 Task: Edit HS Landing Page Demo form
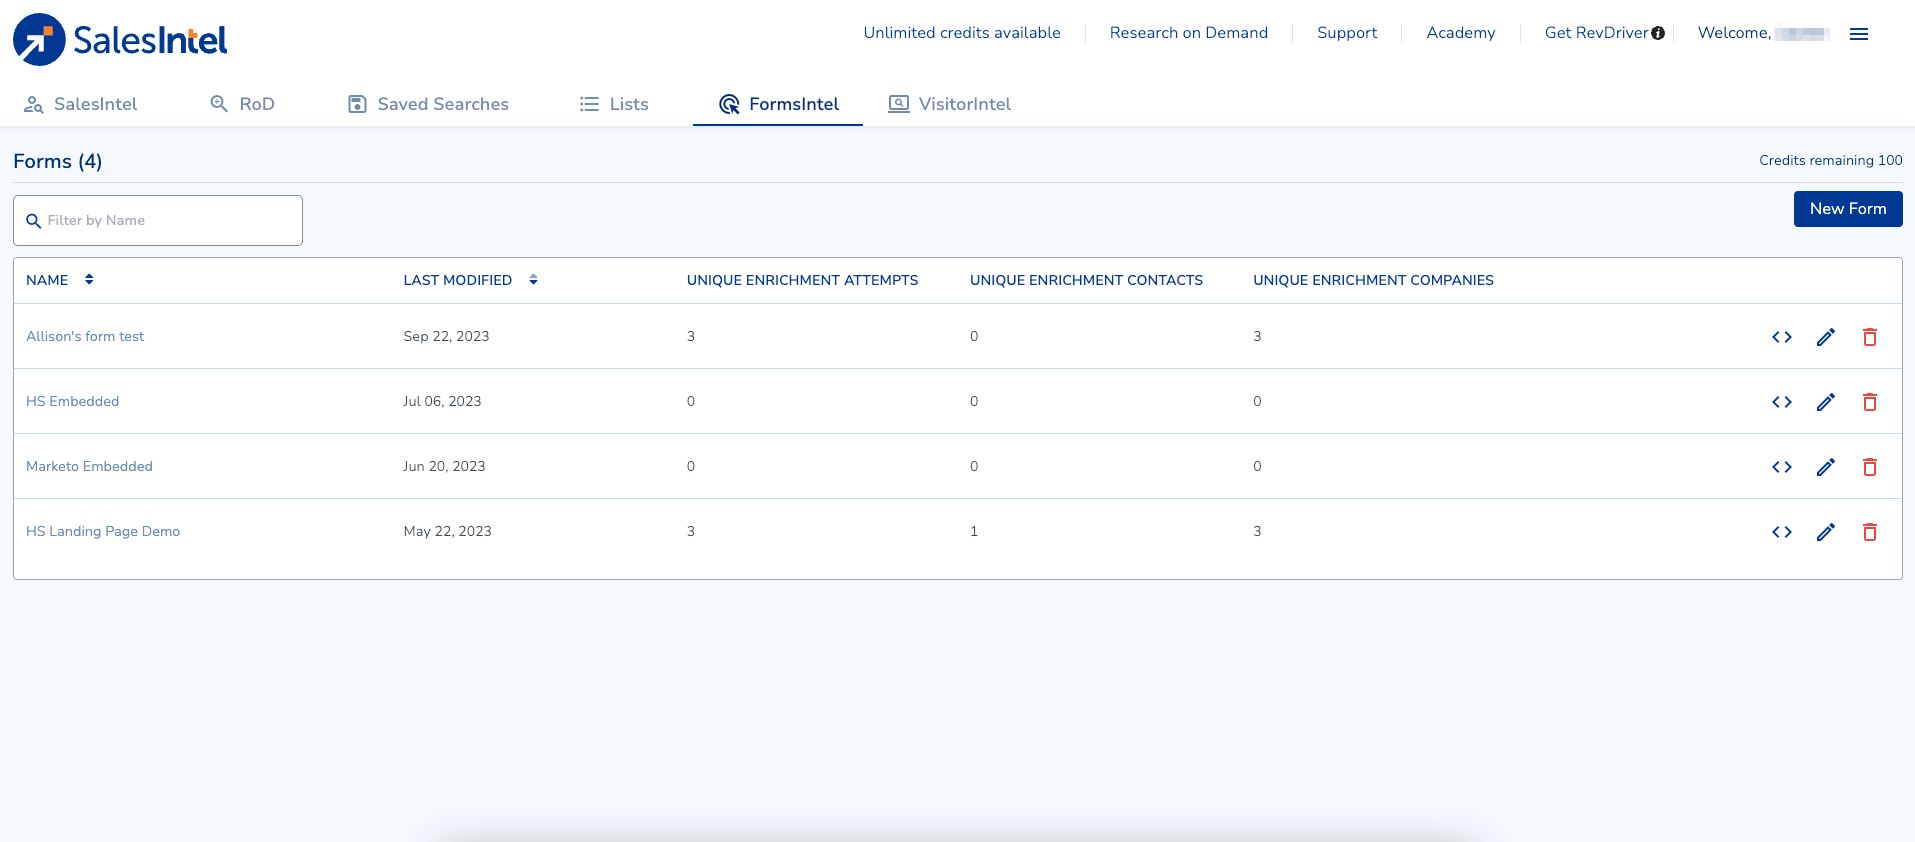1825,532
